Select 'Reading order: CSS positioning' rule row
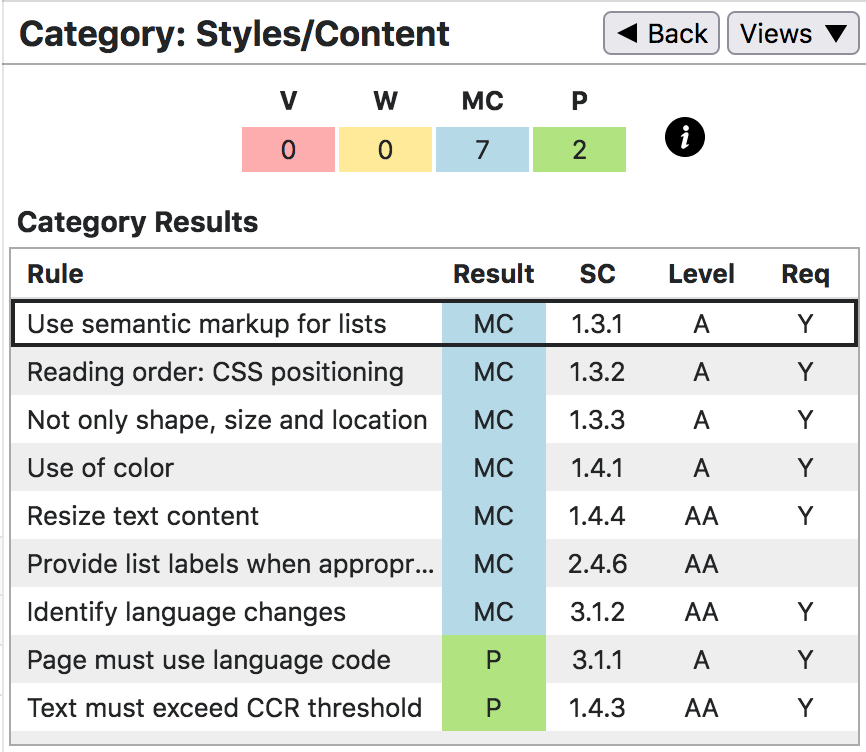 (x=215, y=372)
